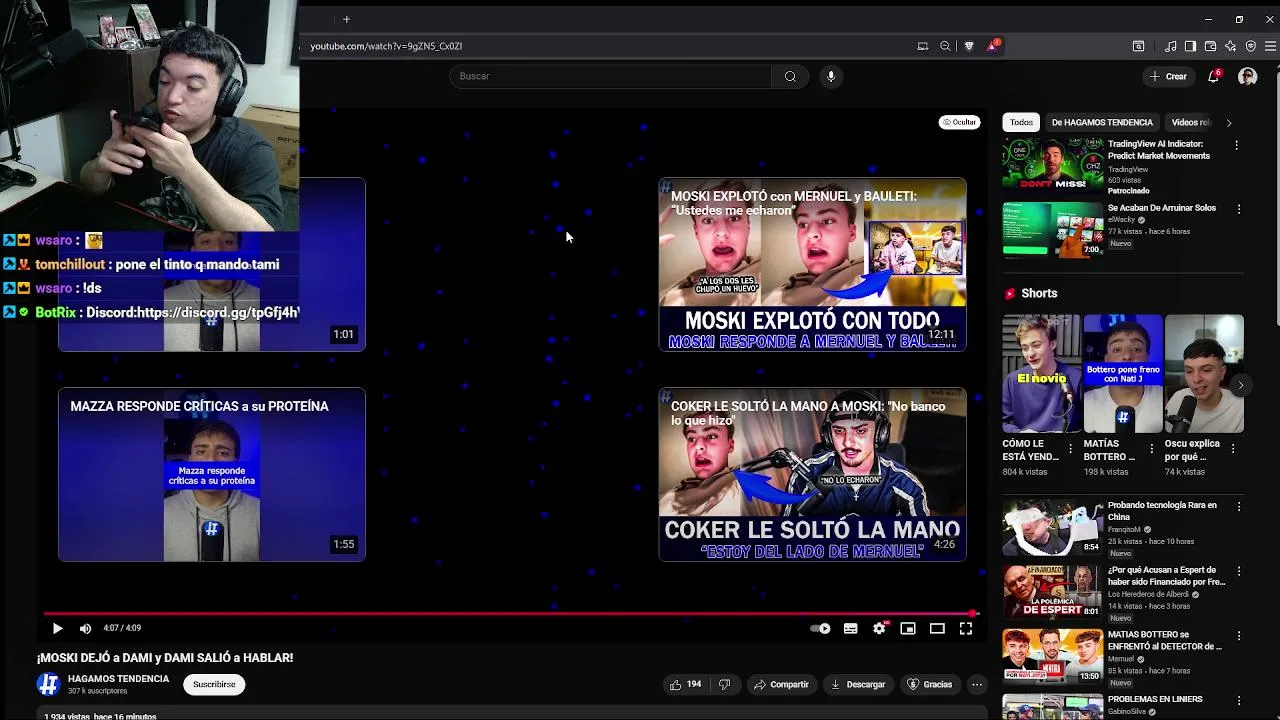Screen dimensions: 1280x720
Task: Switch to miniplayer mode
Action: [x=908, y=628]
